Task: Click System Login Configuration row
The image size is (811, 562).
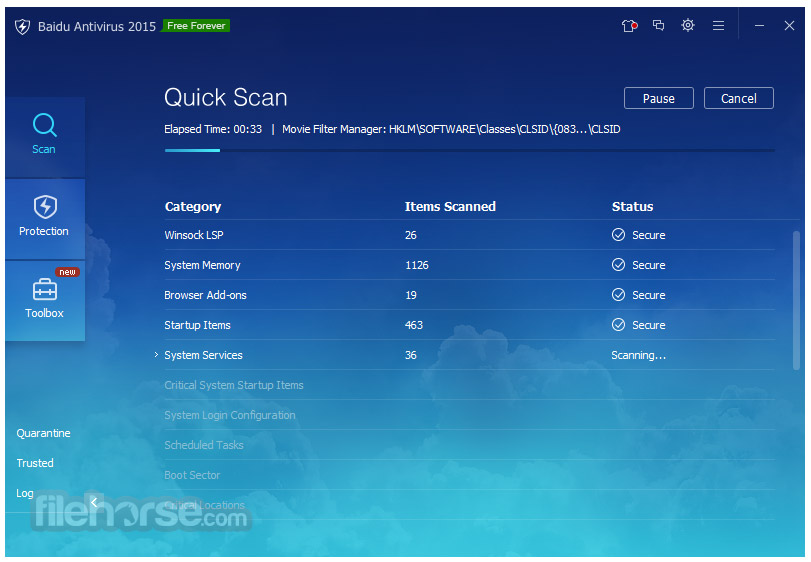Action: (470, 415)
